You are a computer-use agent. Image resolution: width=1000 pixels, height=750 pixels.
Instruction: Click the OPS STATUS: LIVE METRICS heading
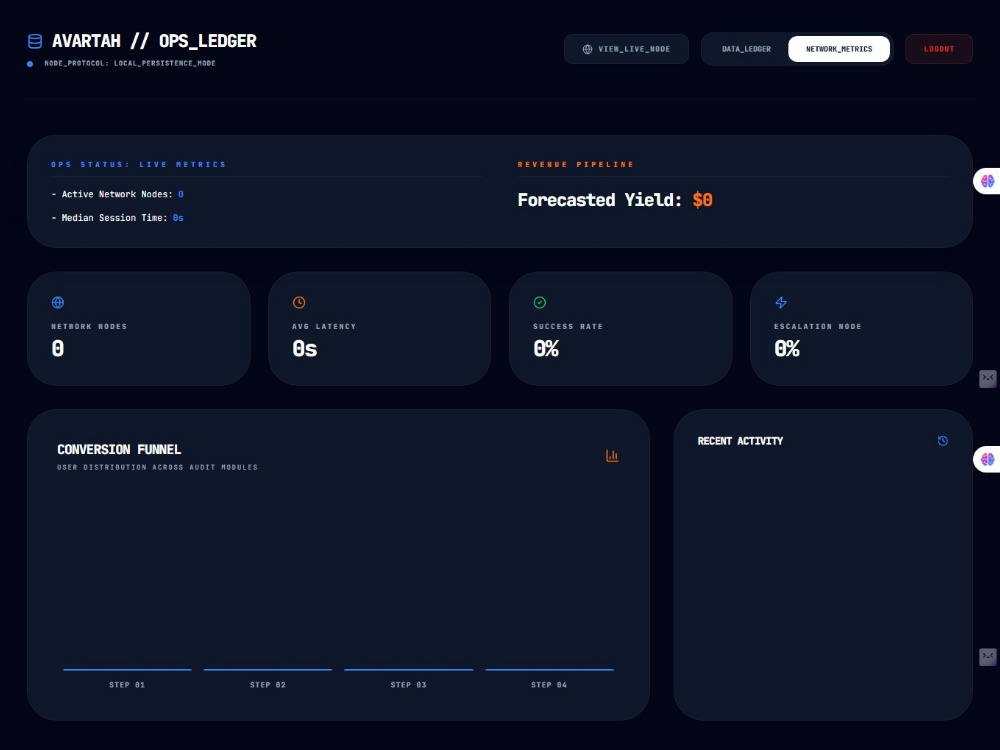(138, 165)
